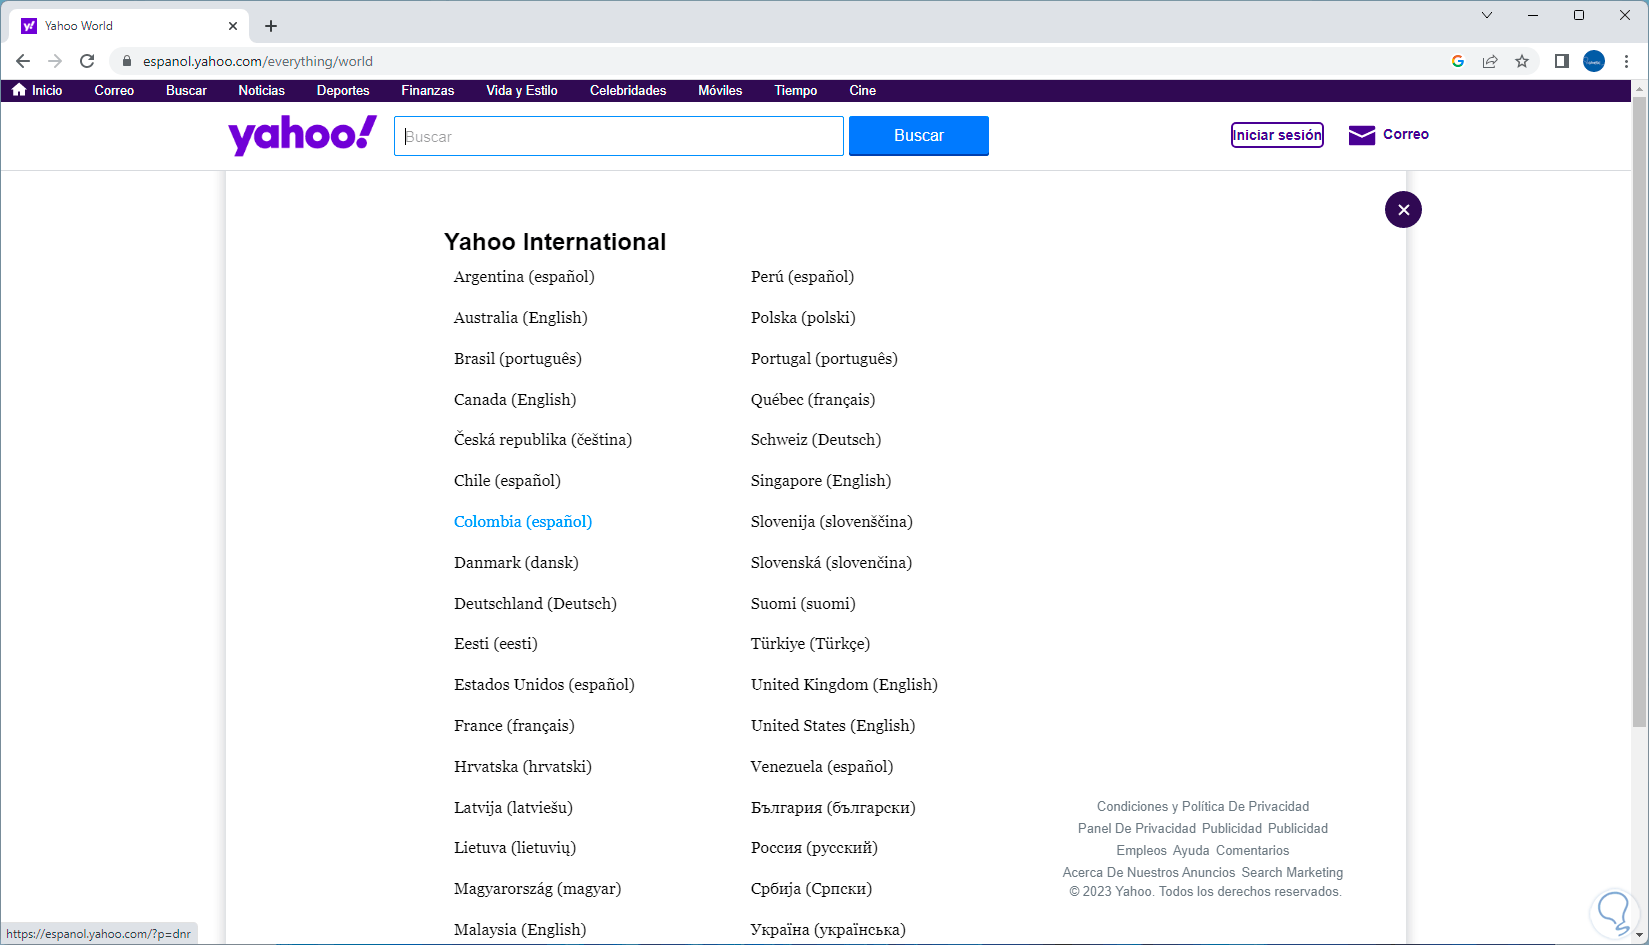1649x945 pixels.
Task: Select Россия (русский)
Action: point(814,848)
